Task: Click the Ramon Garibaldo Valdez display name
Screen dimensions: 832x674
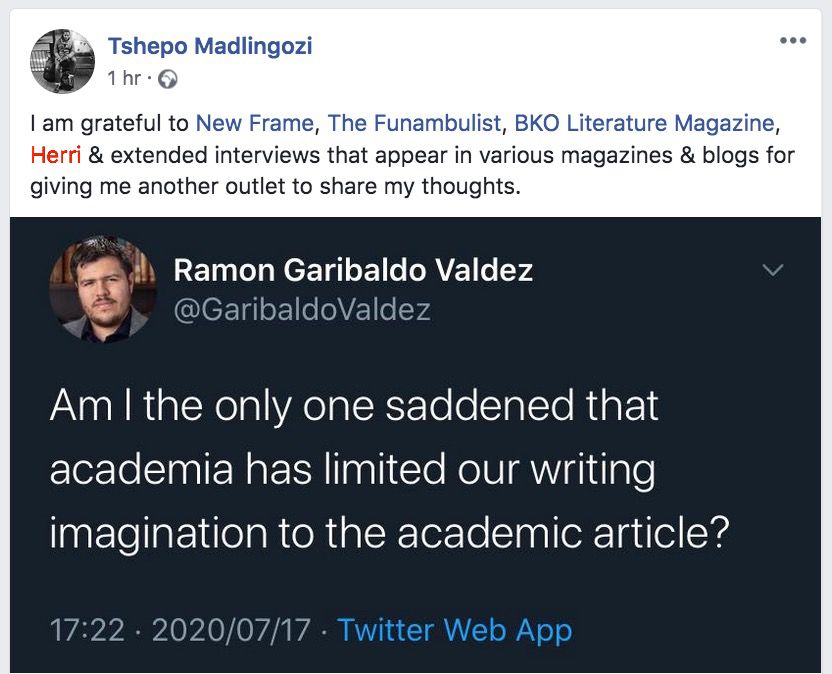Action: (353, 269)
